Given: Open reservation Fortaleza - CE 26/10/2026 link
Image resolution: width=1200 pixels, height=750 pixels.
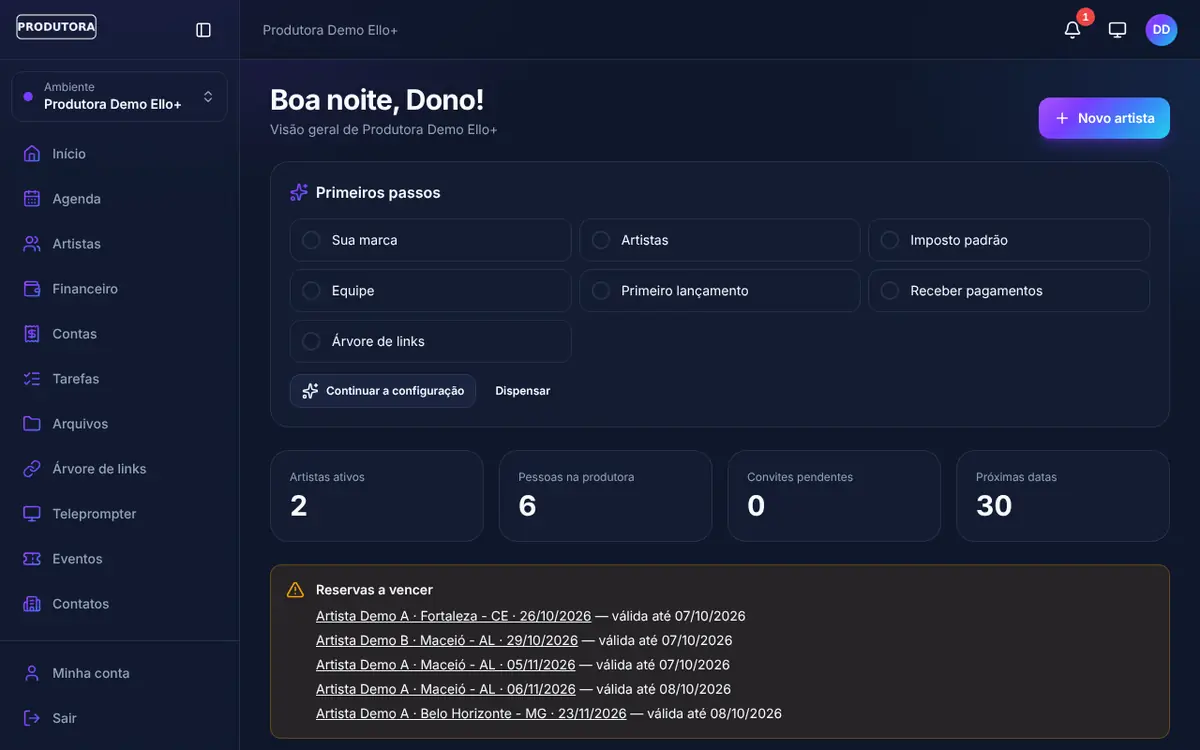Looking at the screenshot, I should click(453, 616).
